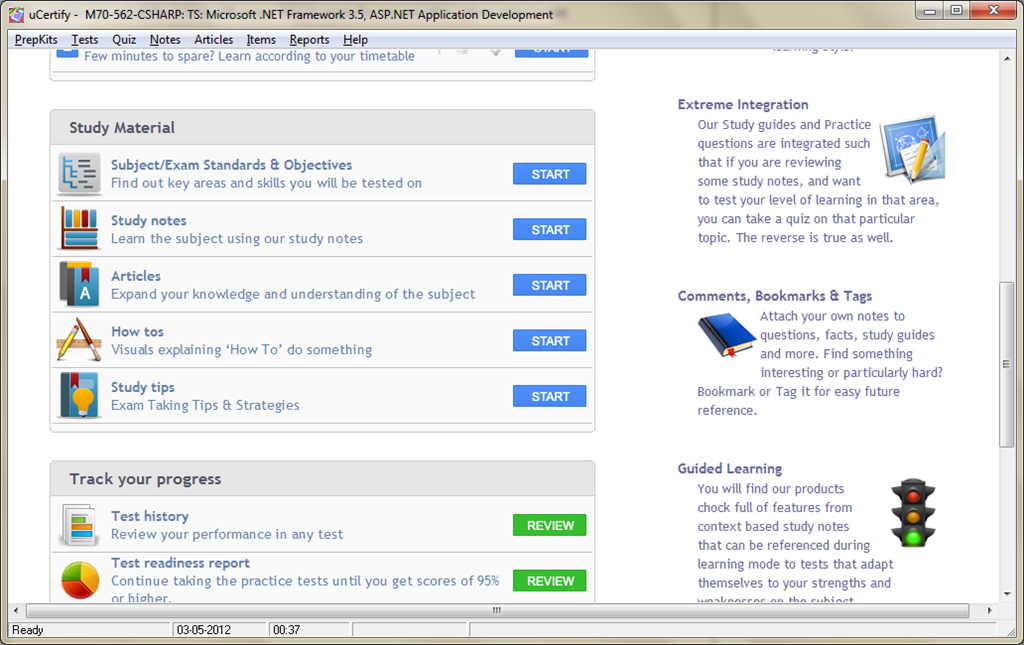
Task: Open the Notes menu
Action: (165, 40)
